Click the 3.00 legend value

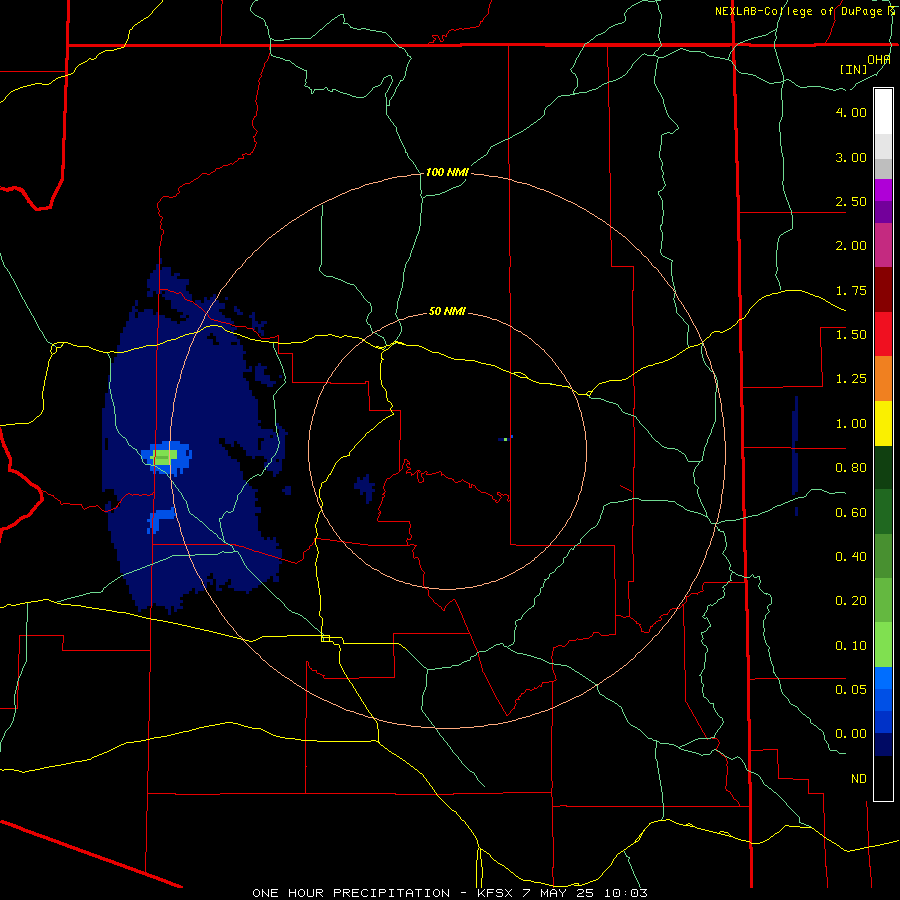851,157
